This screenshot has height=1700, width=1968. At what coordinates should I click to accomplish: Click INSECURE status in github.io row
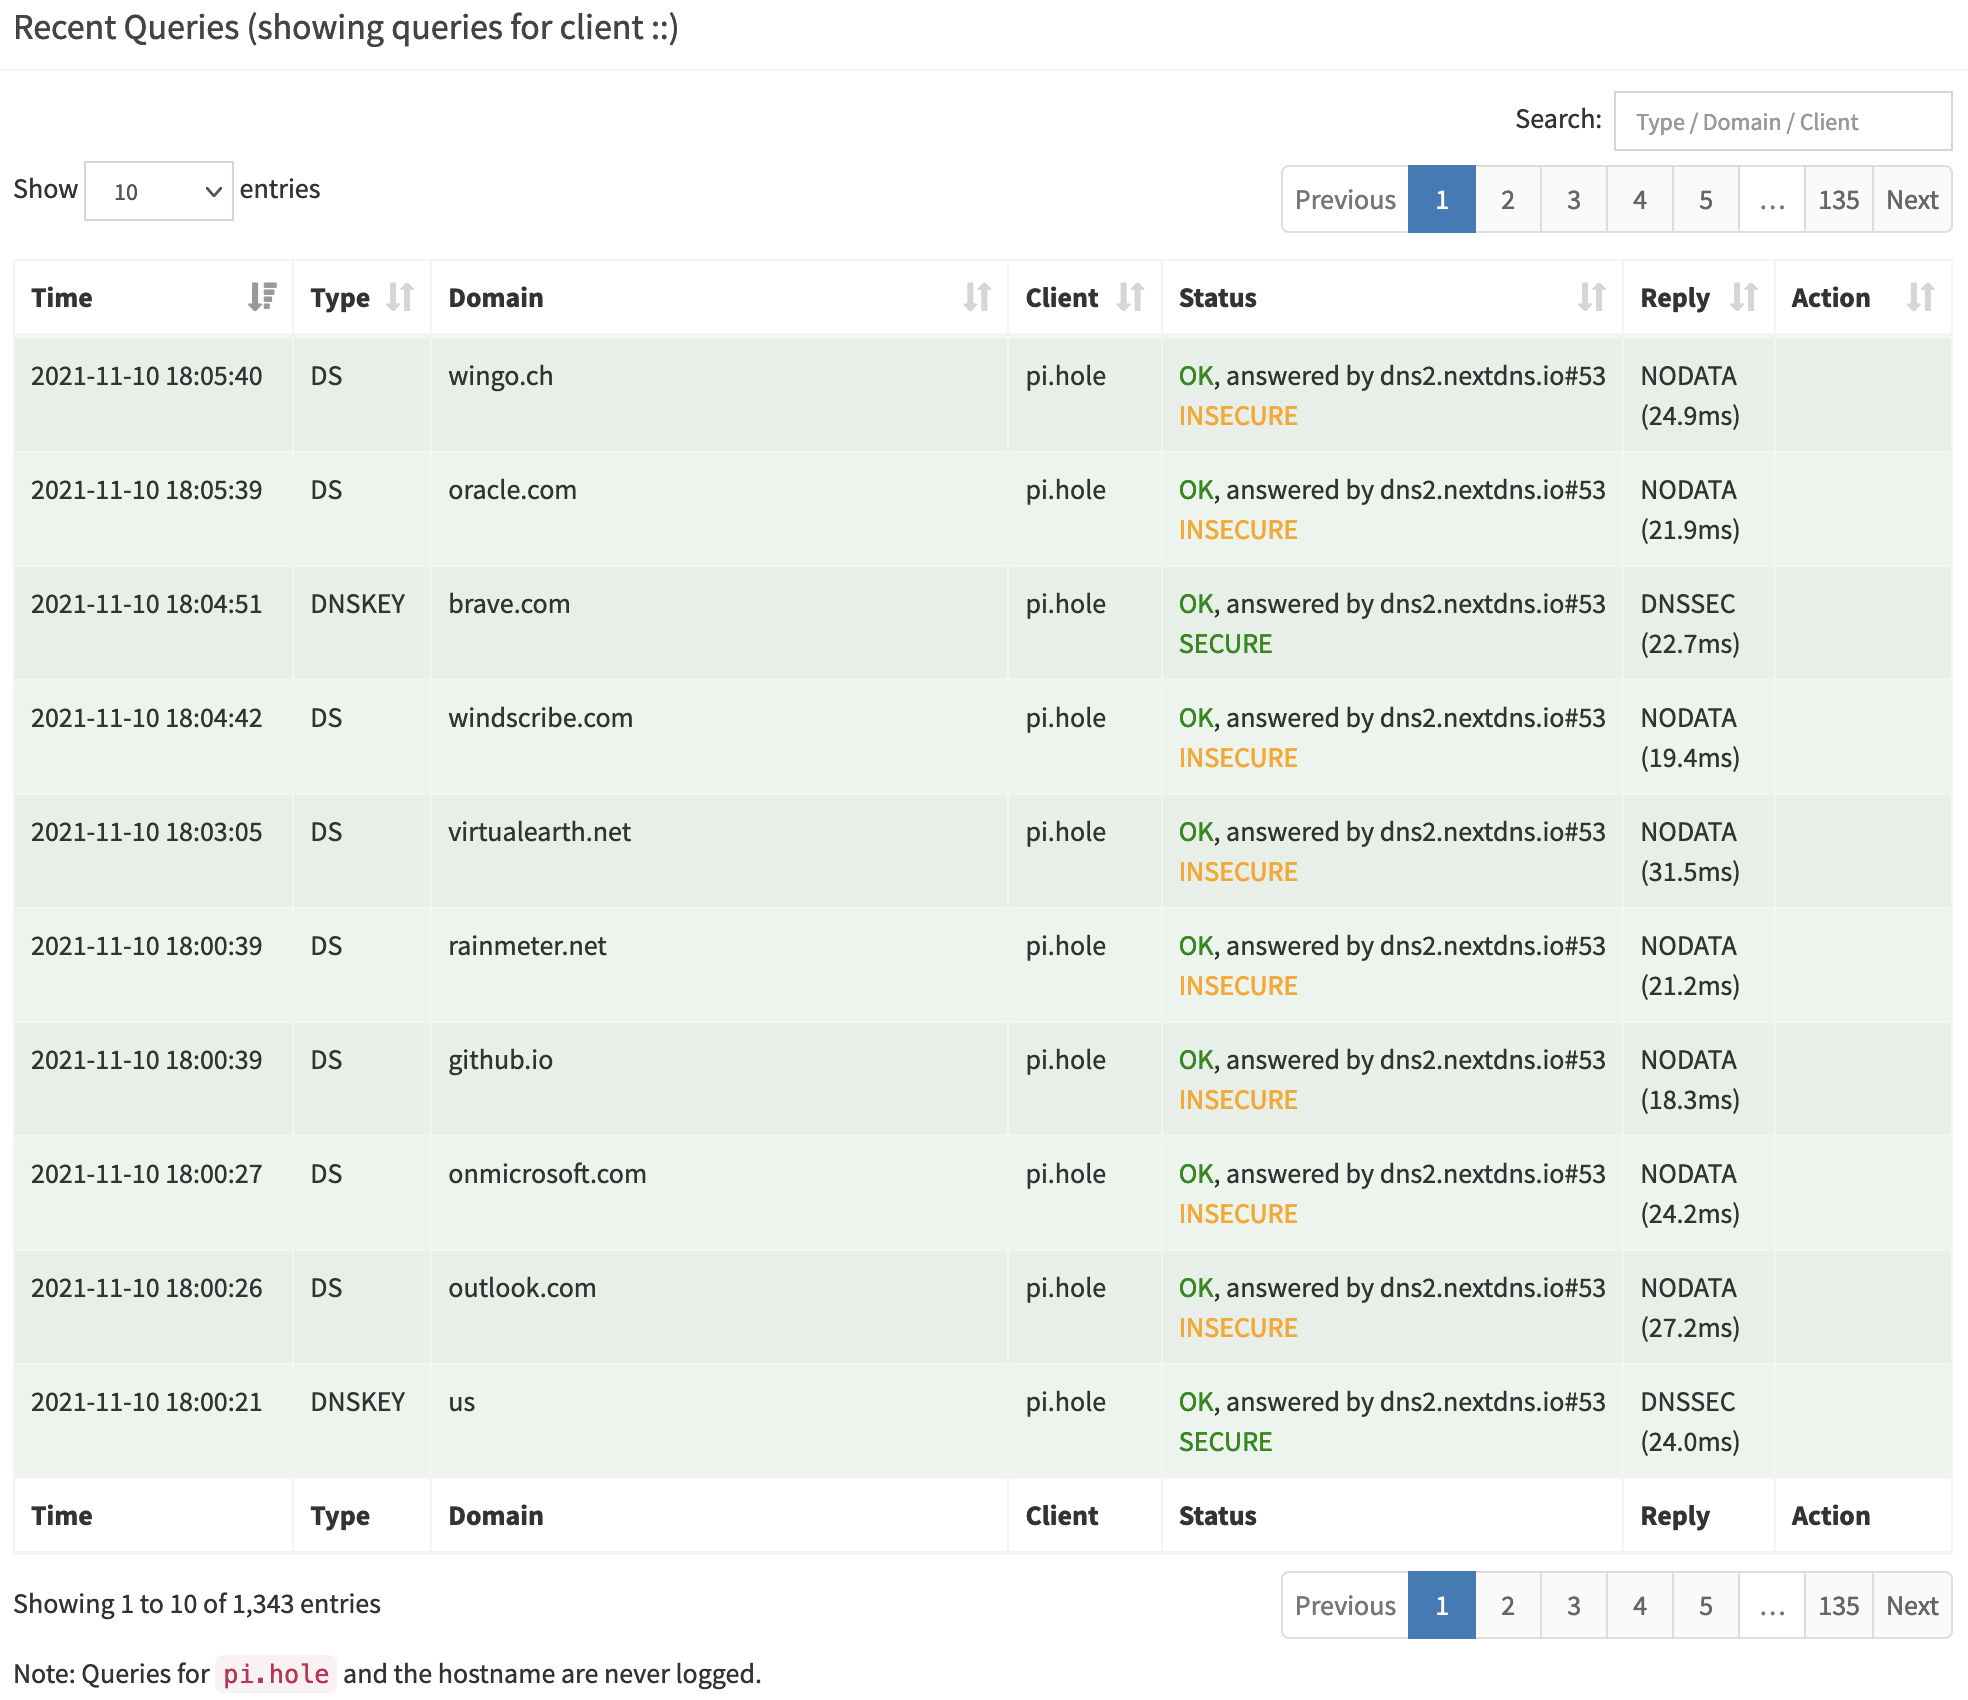pyautogui.click(x=1238, y=1100)
